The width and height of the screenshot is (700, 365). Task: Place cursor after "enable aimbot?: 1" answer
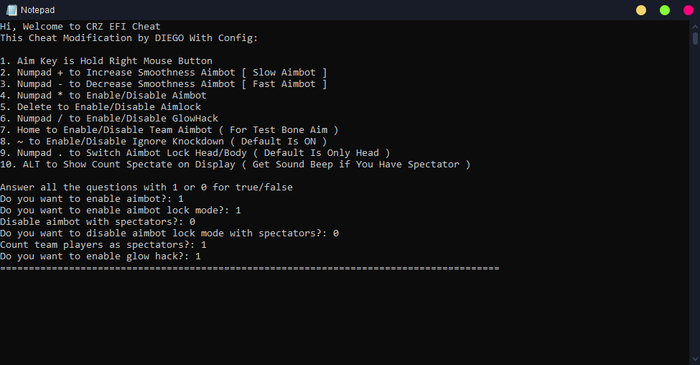tap(184, 199)
